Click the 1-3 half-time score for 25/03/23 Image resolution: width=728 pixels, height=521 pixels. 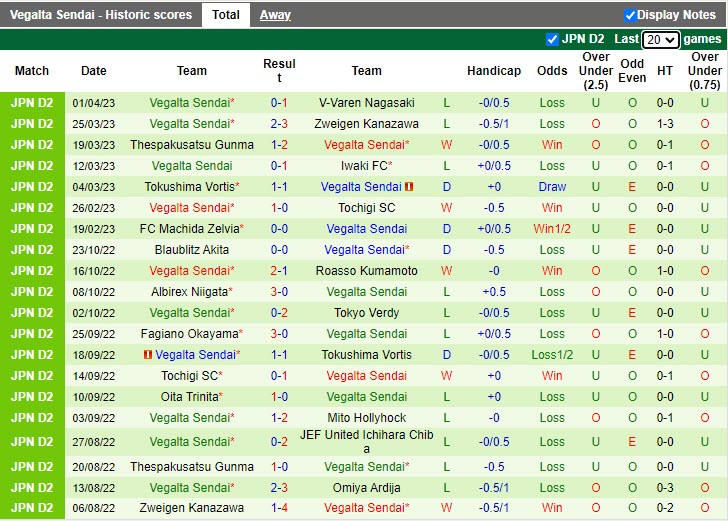pos(664,124)
